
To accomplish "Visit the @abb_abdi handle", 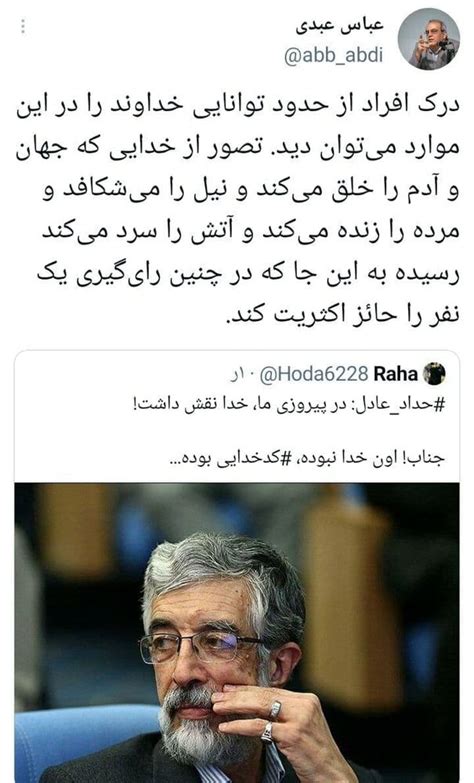I will click(x=334, y=55).
